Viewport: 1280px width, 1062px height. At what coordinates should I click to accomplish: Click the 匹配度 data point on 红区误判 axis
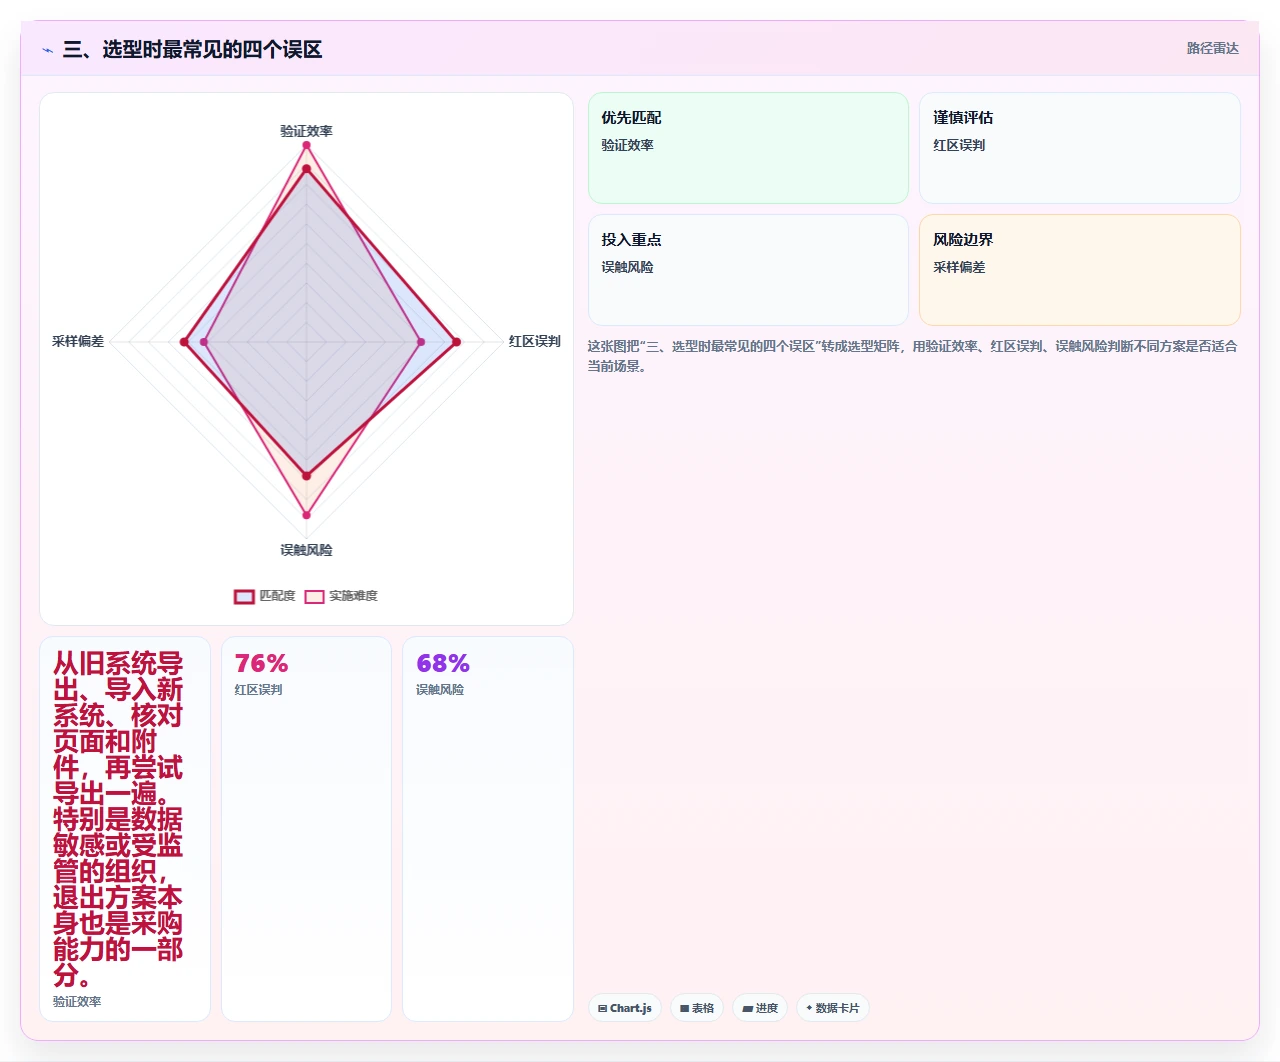pyautogui.click(x=457, y=342)
